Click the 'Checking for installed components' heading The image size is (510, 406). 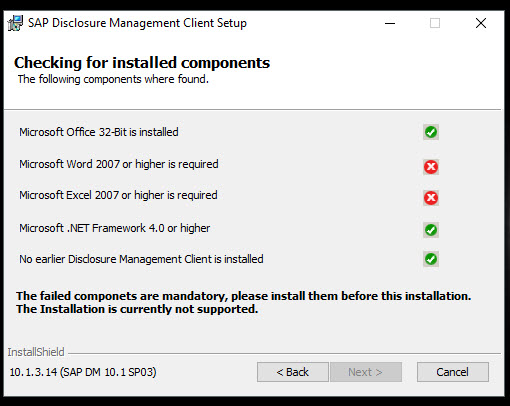click(x=142, y=63)
